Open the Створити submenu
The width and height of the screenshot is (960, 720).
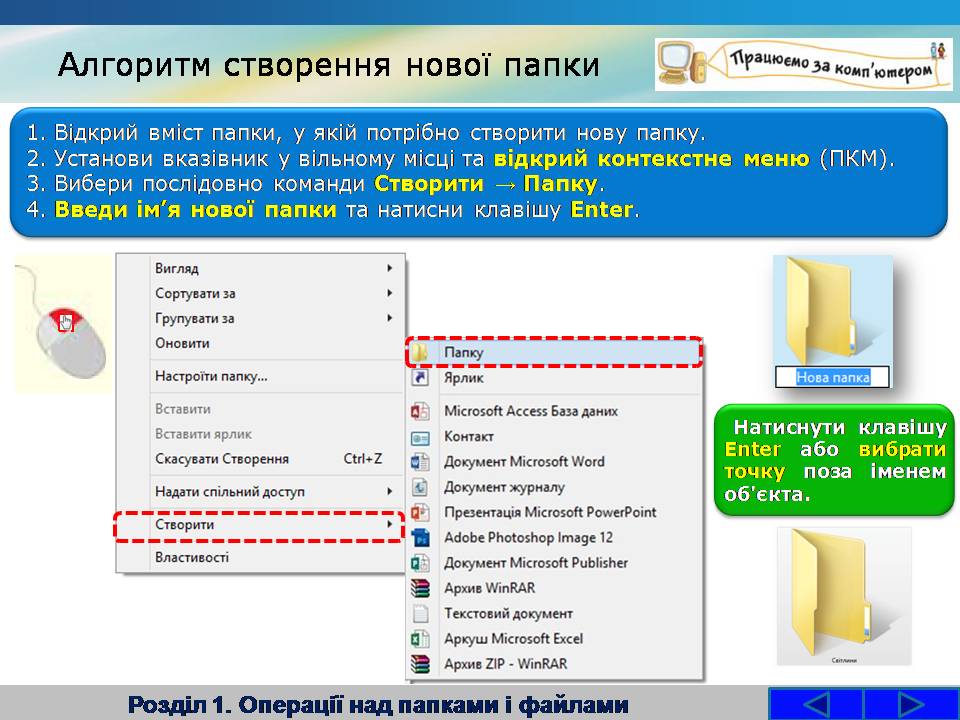[x=259, y=525]
